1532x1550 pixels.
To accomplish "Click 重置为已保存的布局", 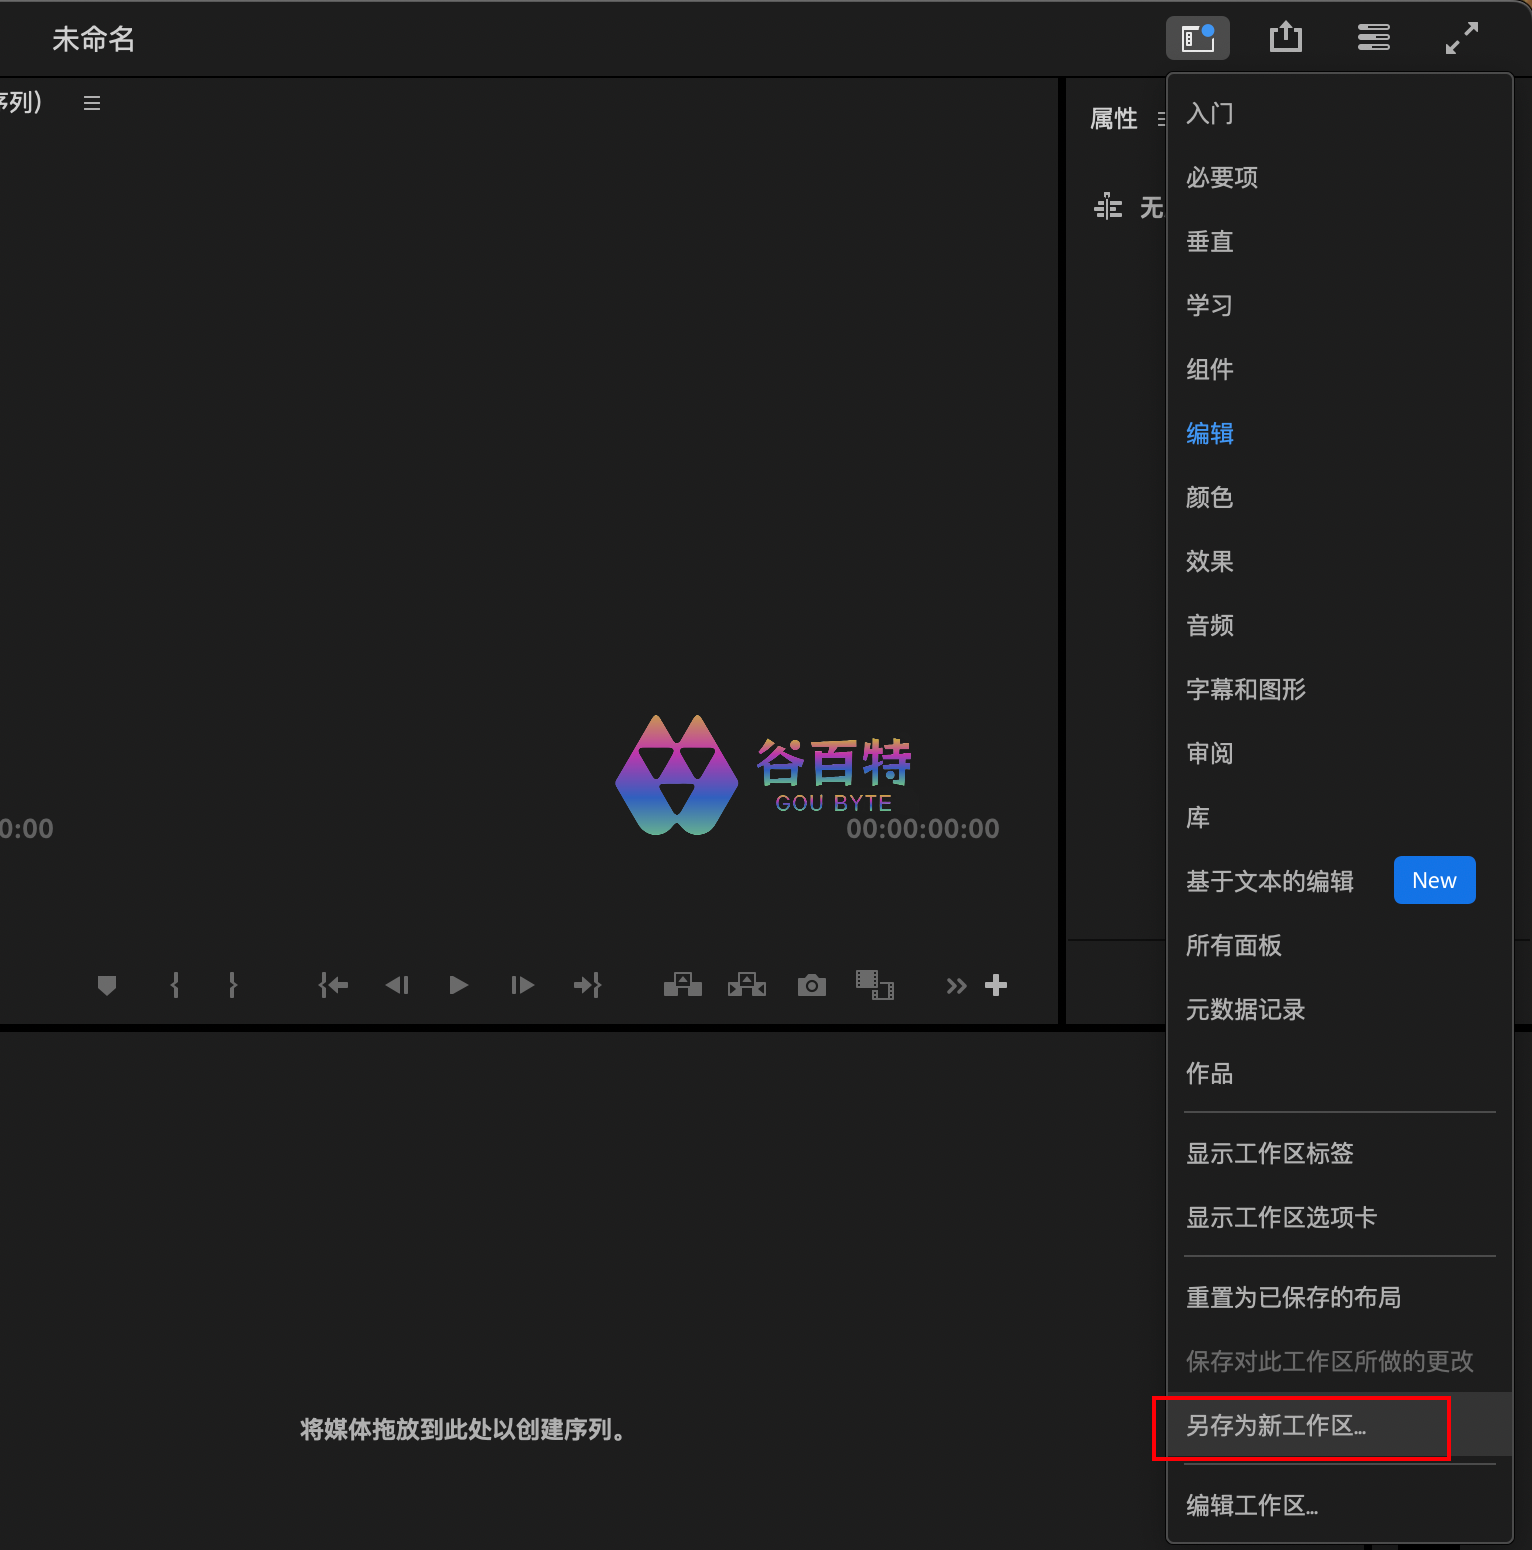I will [1293, 1297].
